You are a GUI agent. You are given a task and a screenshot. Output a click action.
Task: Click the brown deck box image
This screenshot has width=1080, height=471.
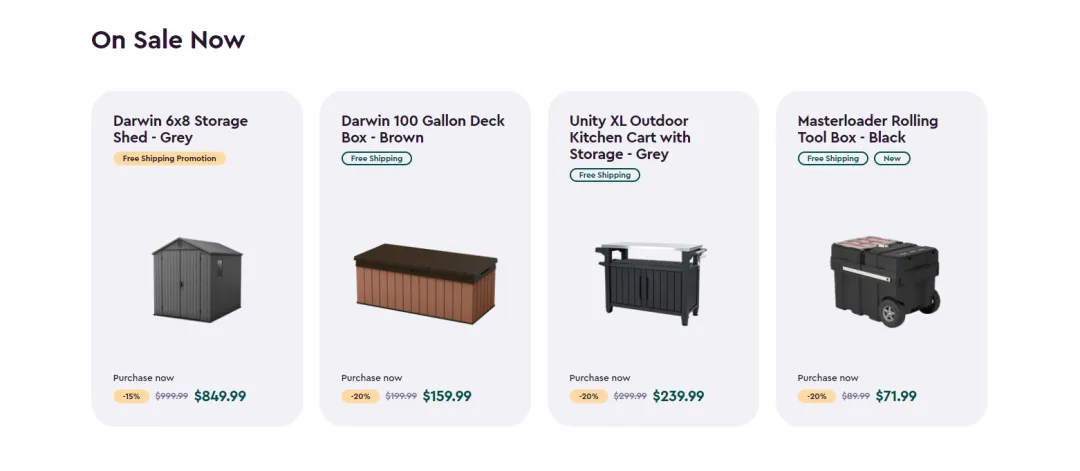[425, 284]
